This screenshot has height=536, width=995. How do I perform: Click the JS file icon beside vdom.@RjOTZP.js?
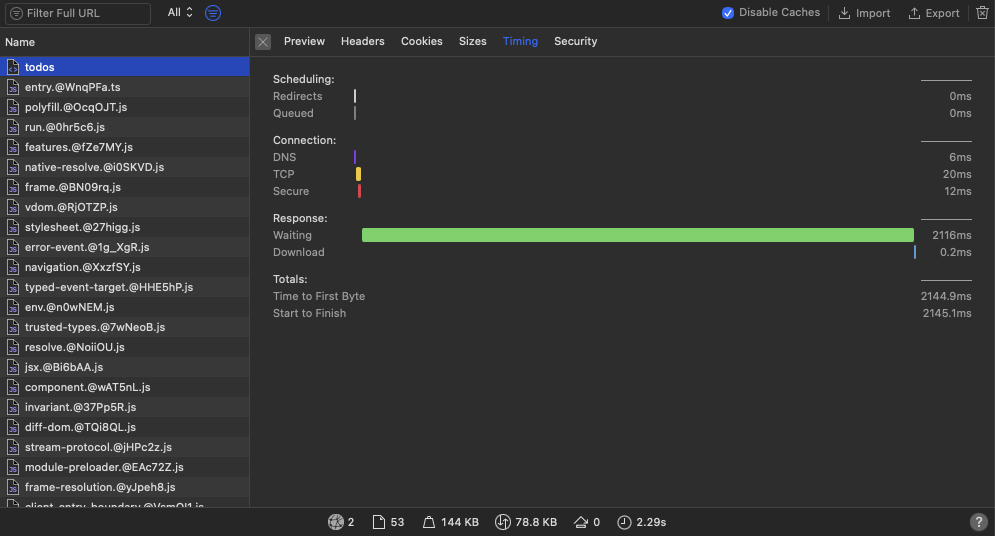(13, 207)
